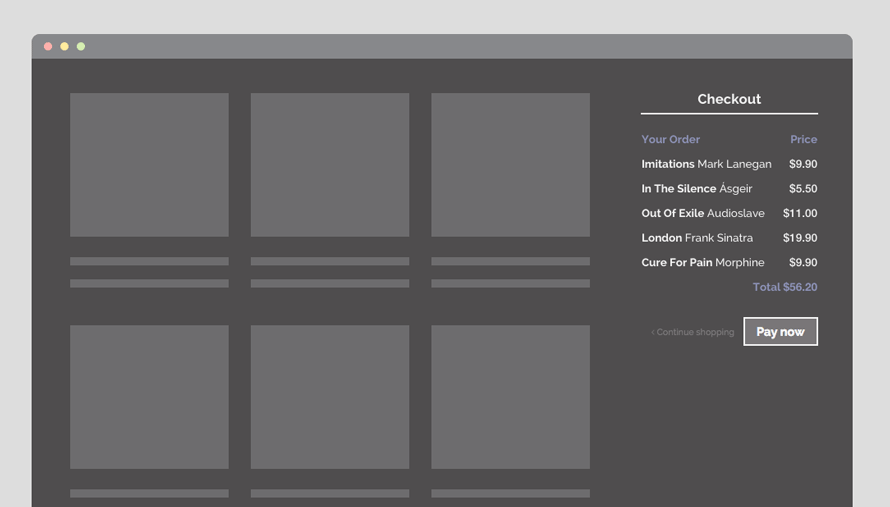This screenshot has height=507, width=890.
Task: Select Cure For Pain by Morphine
Action: (702, 263)
